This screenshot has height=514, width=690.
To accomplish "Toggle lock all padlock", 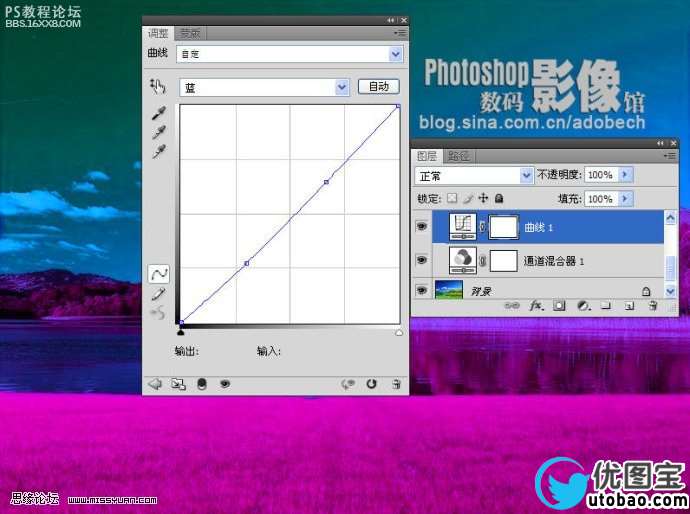I will [499, 198].
